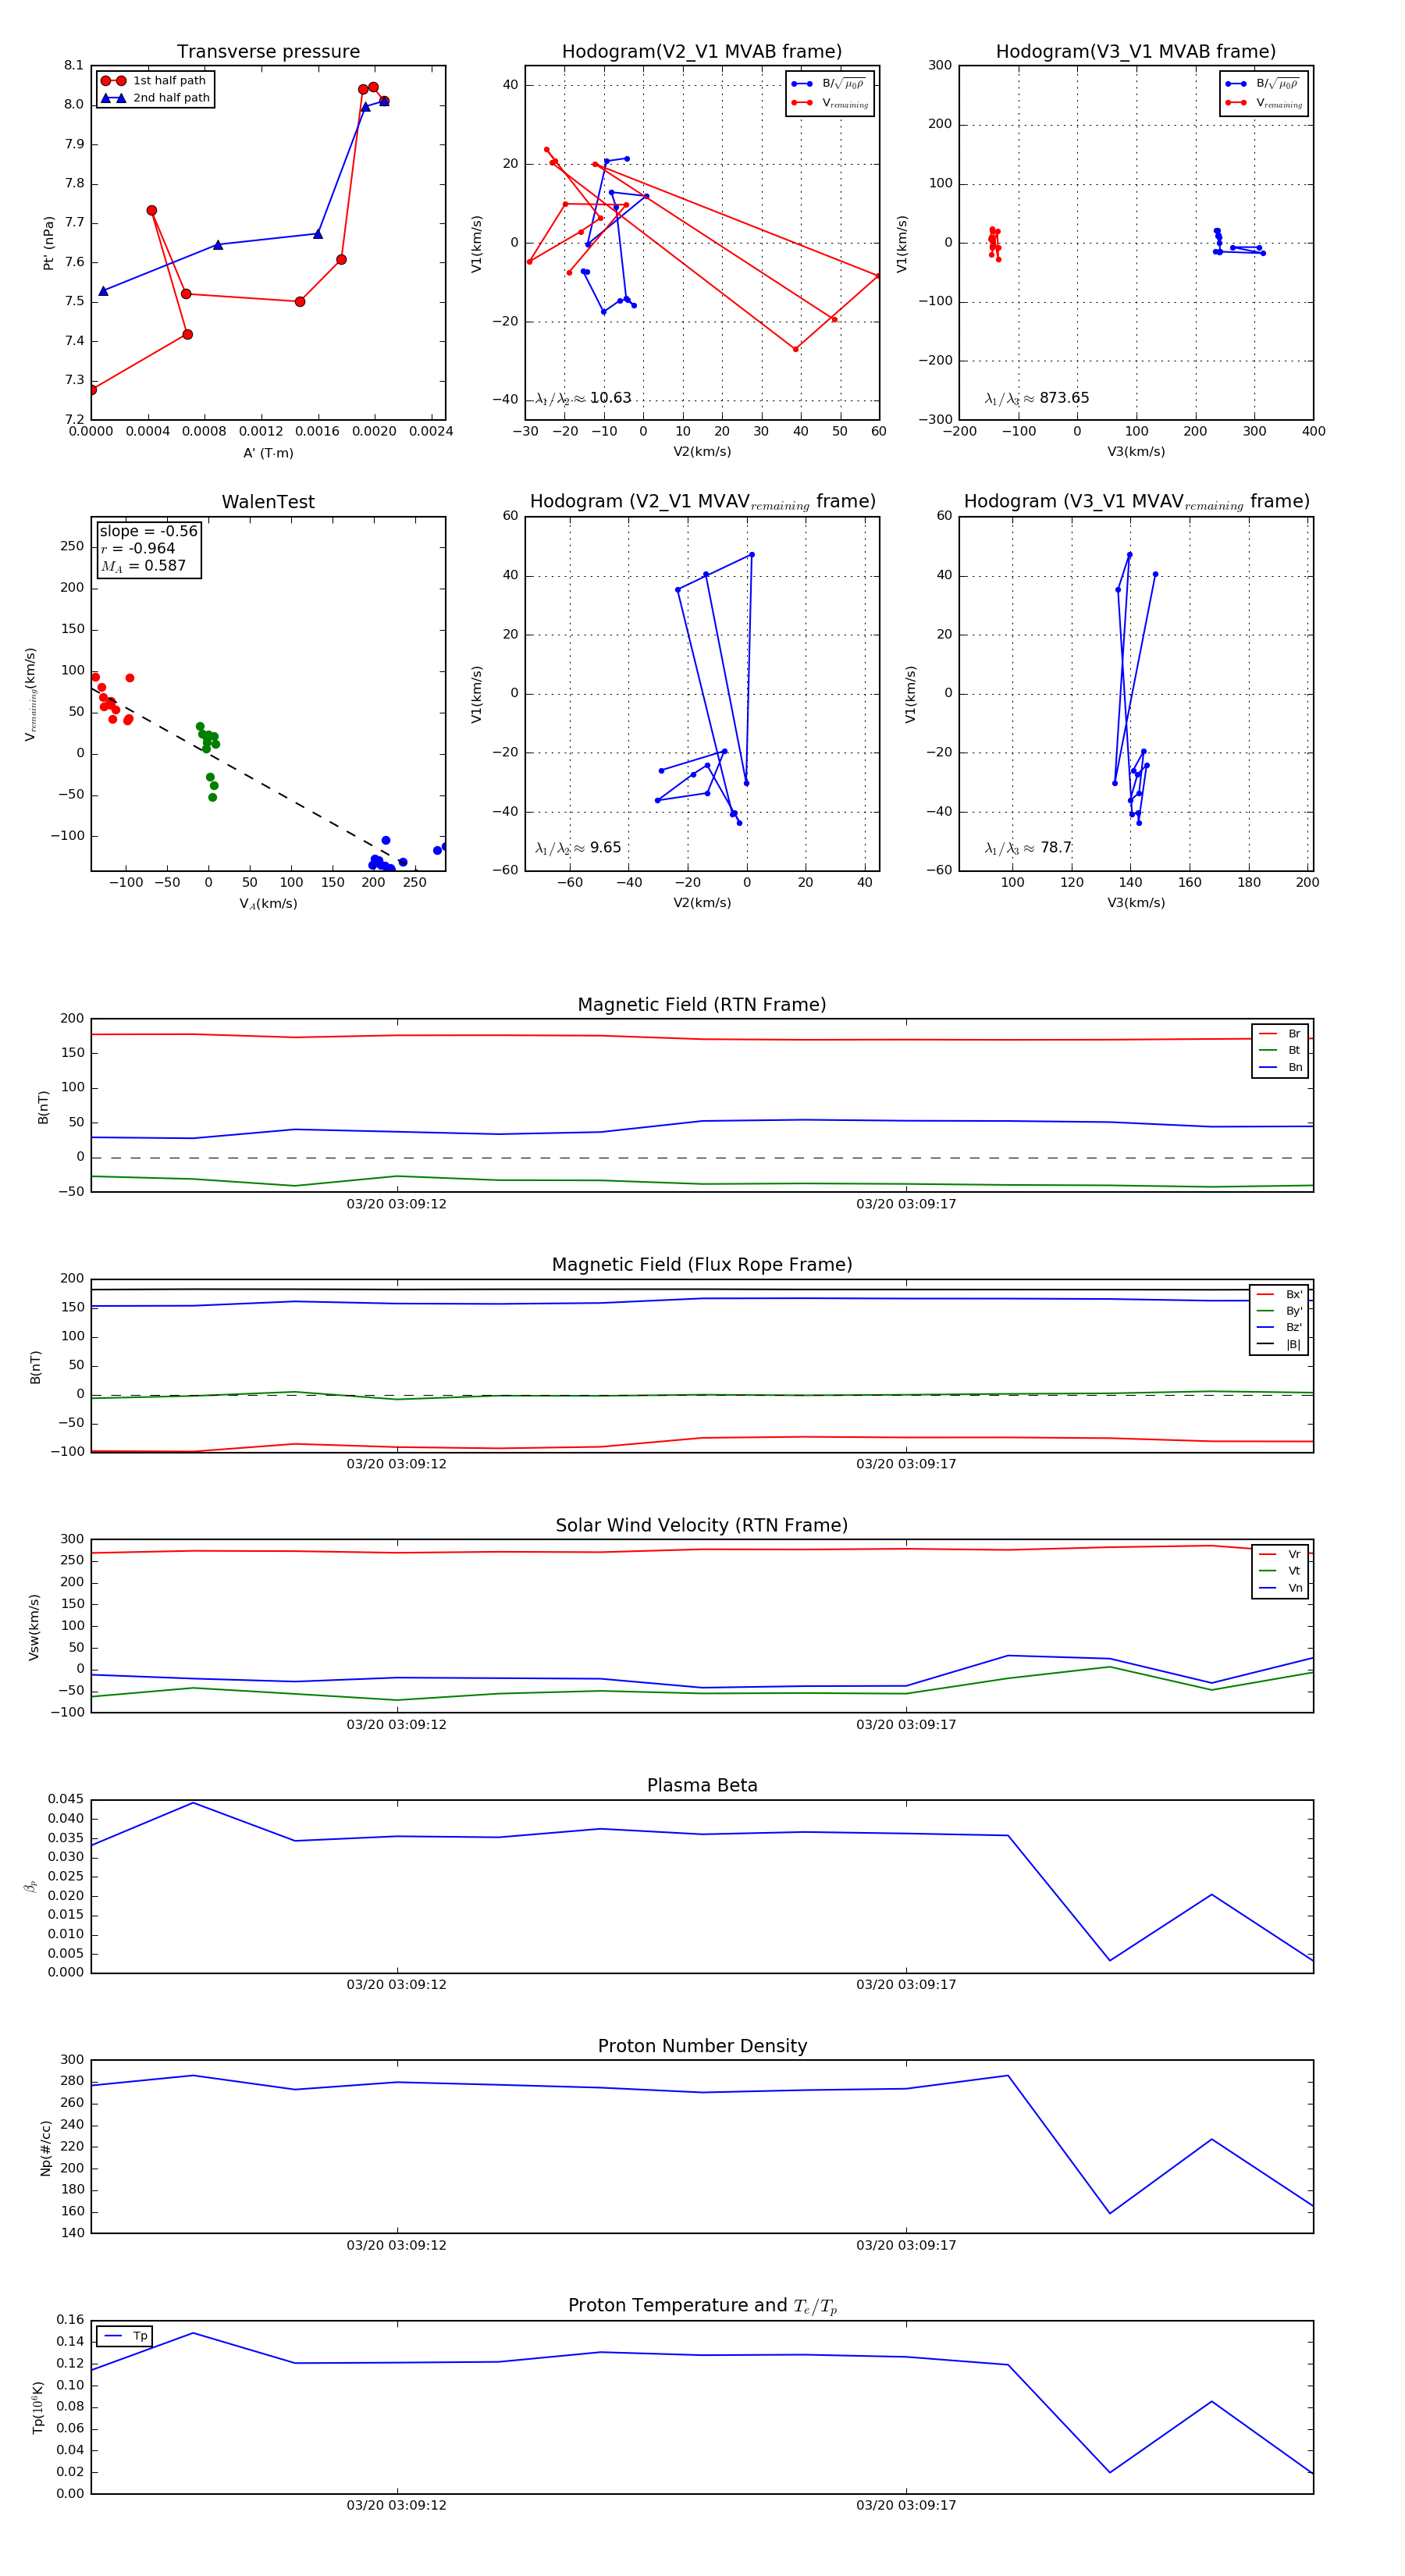
Task: Select the 'Hodogram(V3_V1 MVAB frame)' title
Action: [1136, 52]
